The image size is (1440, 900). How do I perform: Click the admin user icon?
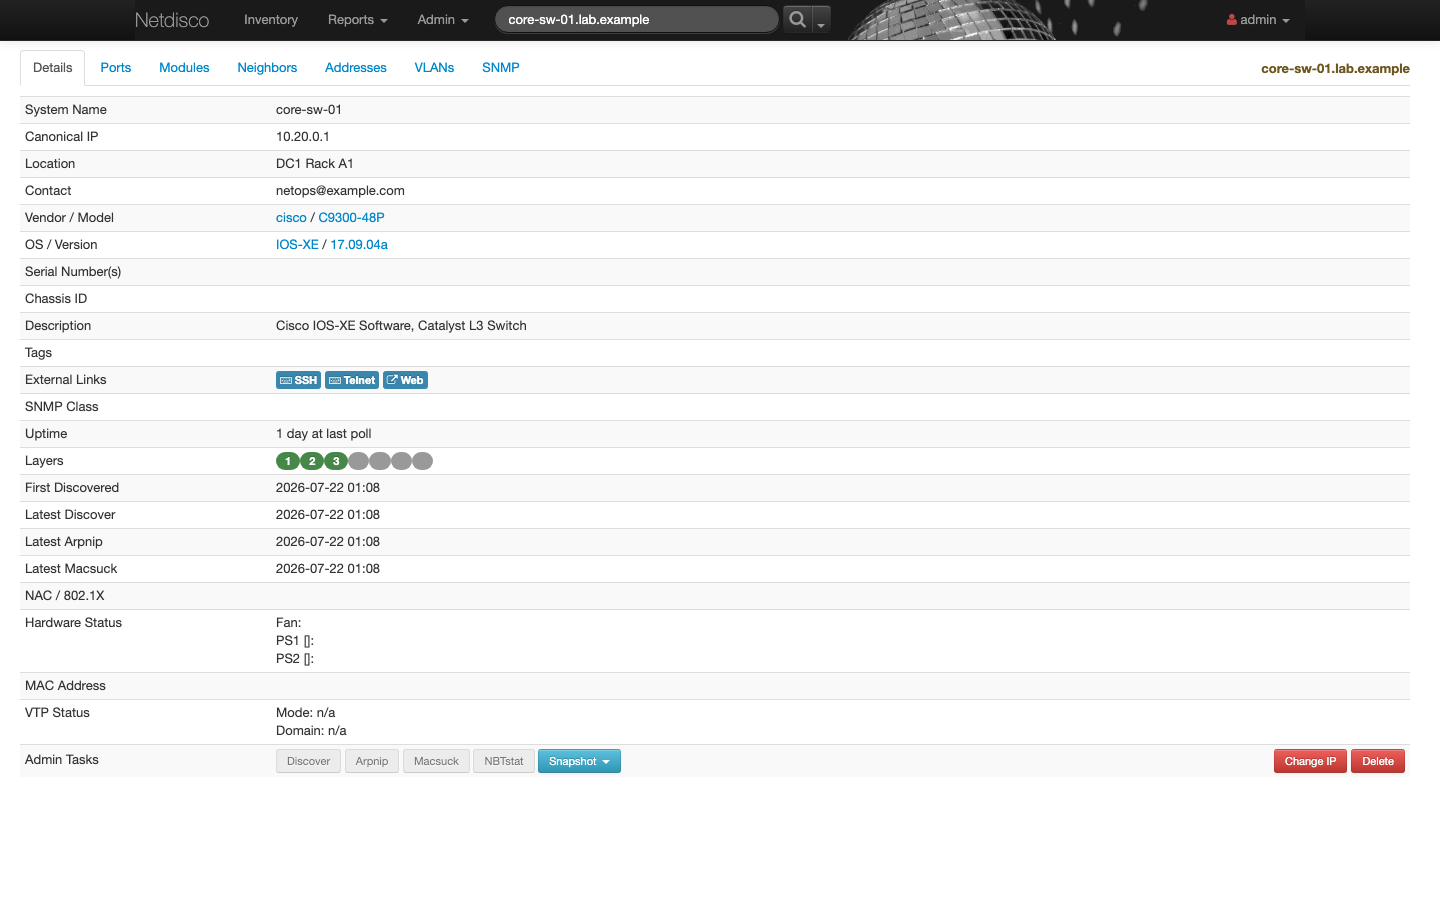click(1232, 20)
